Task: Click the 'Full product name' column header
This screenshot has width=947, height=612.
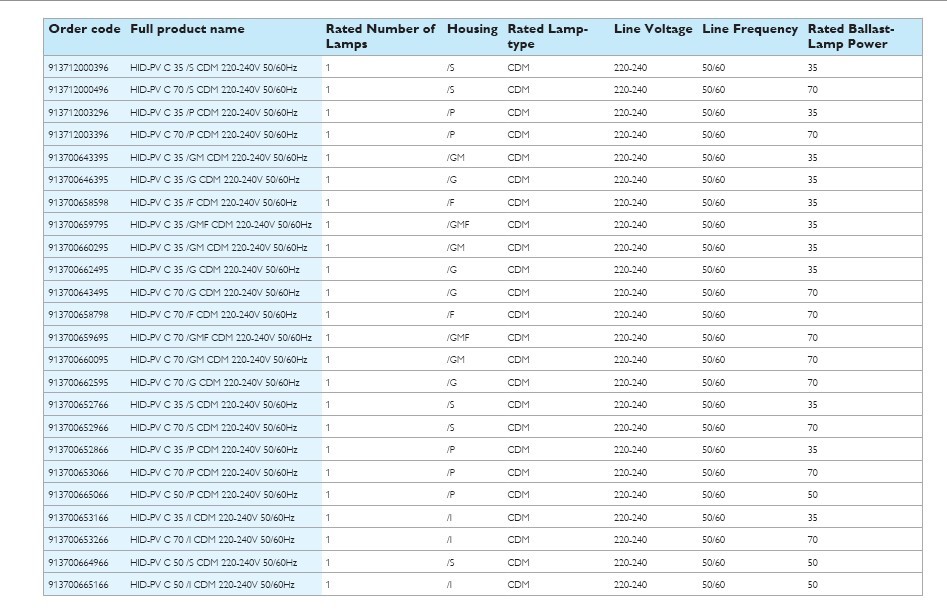Action: tap(187, 29)
